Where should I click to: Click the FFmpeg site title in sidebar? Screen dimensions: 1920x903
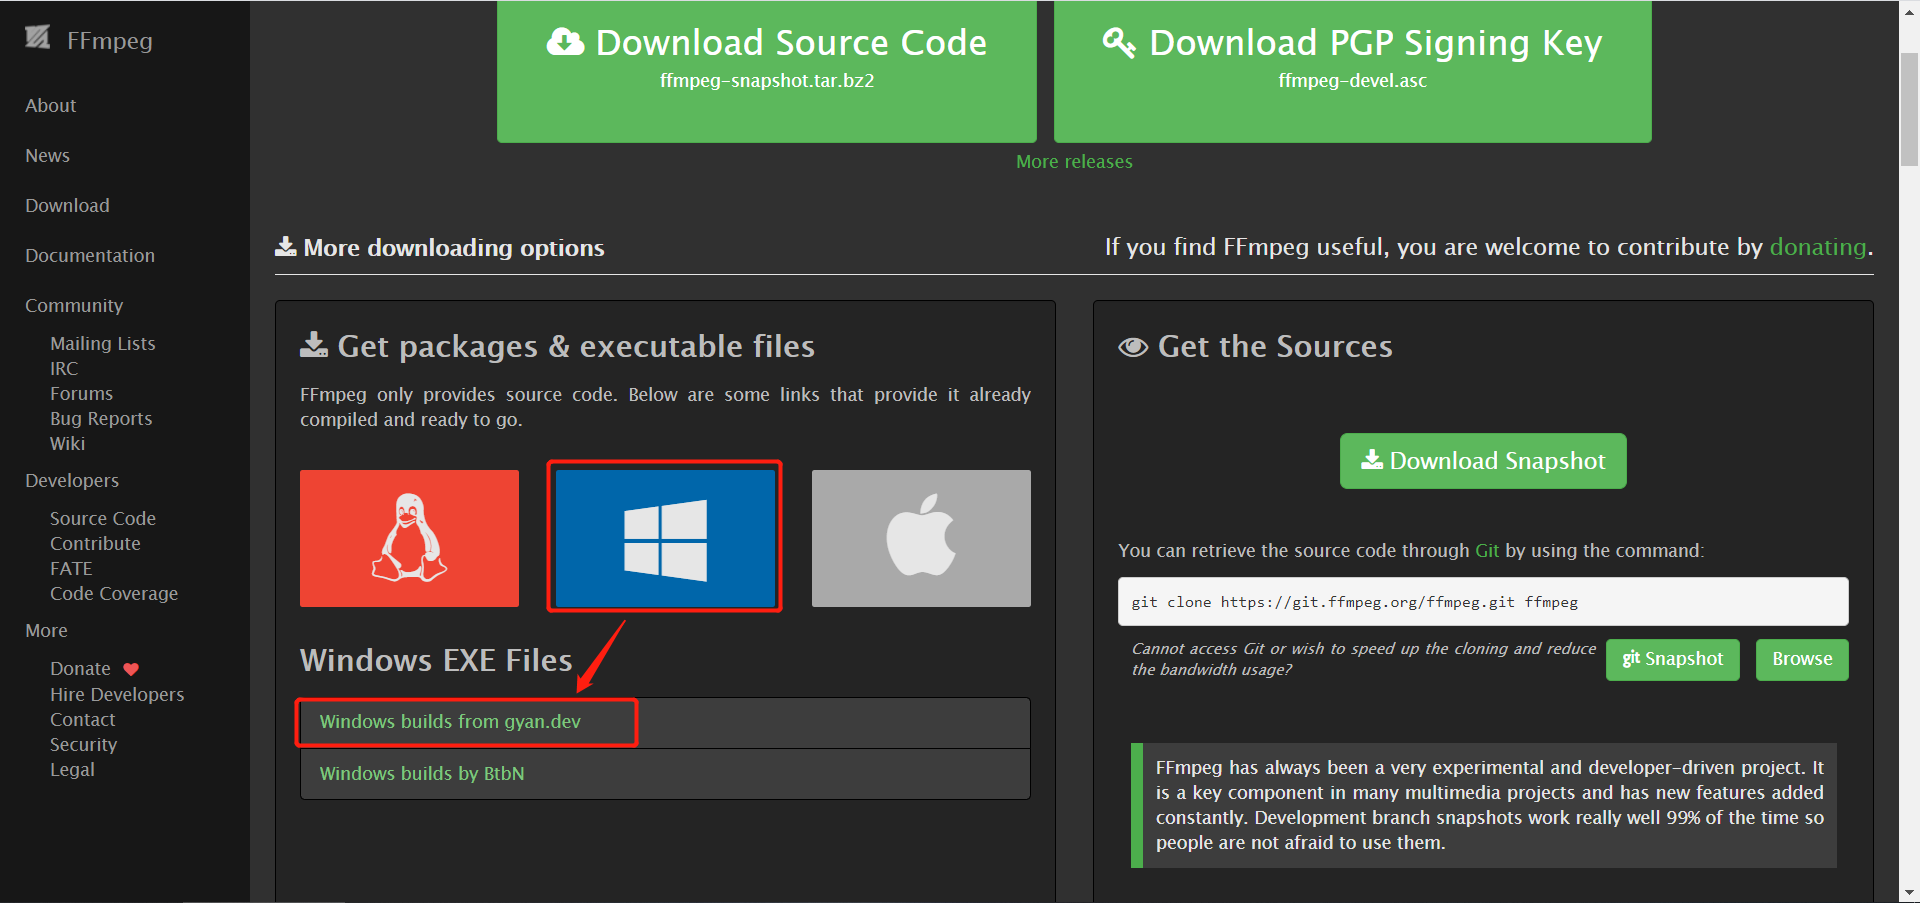(x=110, y=41)
